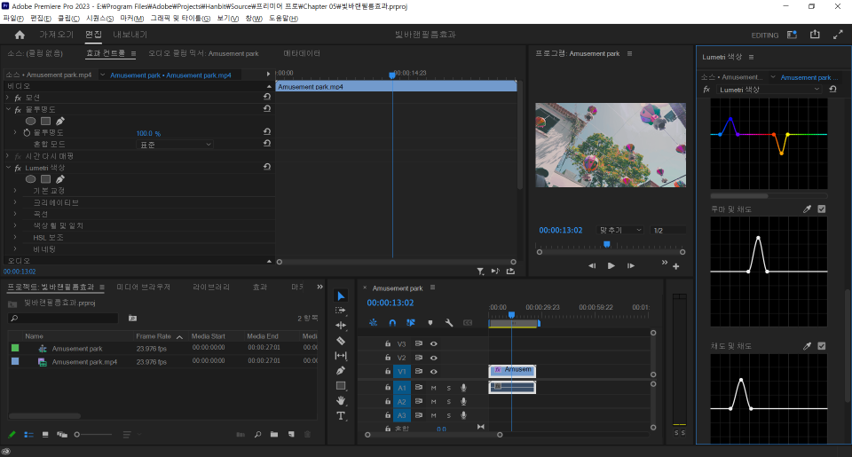Open the 시퀀스(S) menu
This screenshot has height=457, width=852.
100,18
